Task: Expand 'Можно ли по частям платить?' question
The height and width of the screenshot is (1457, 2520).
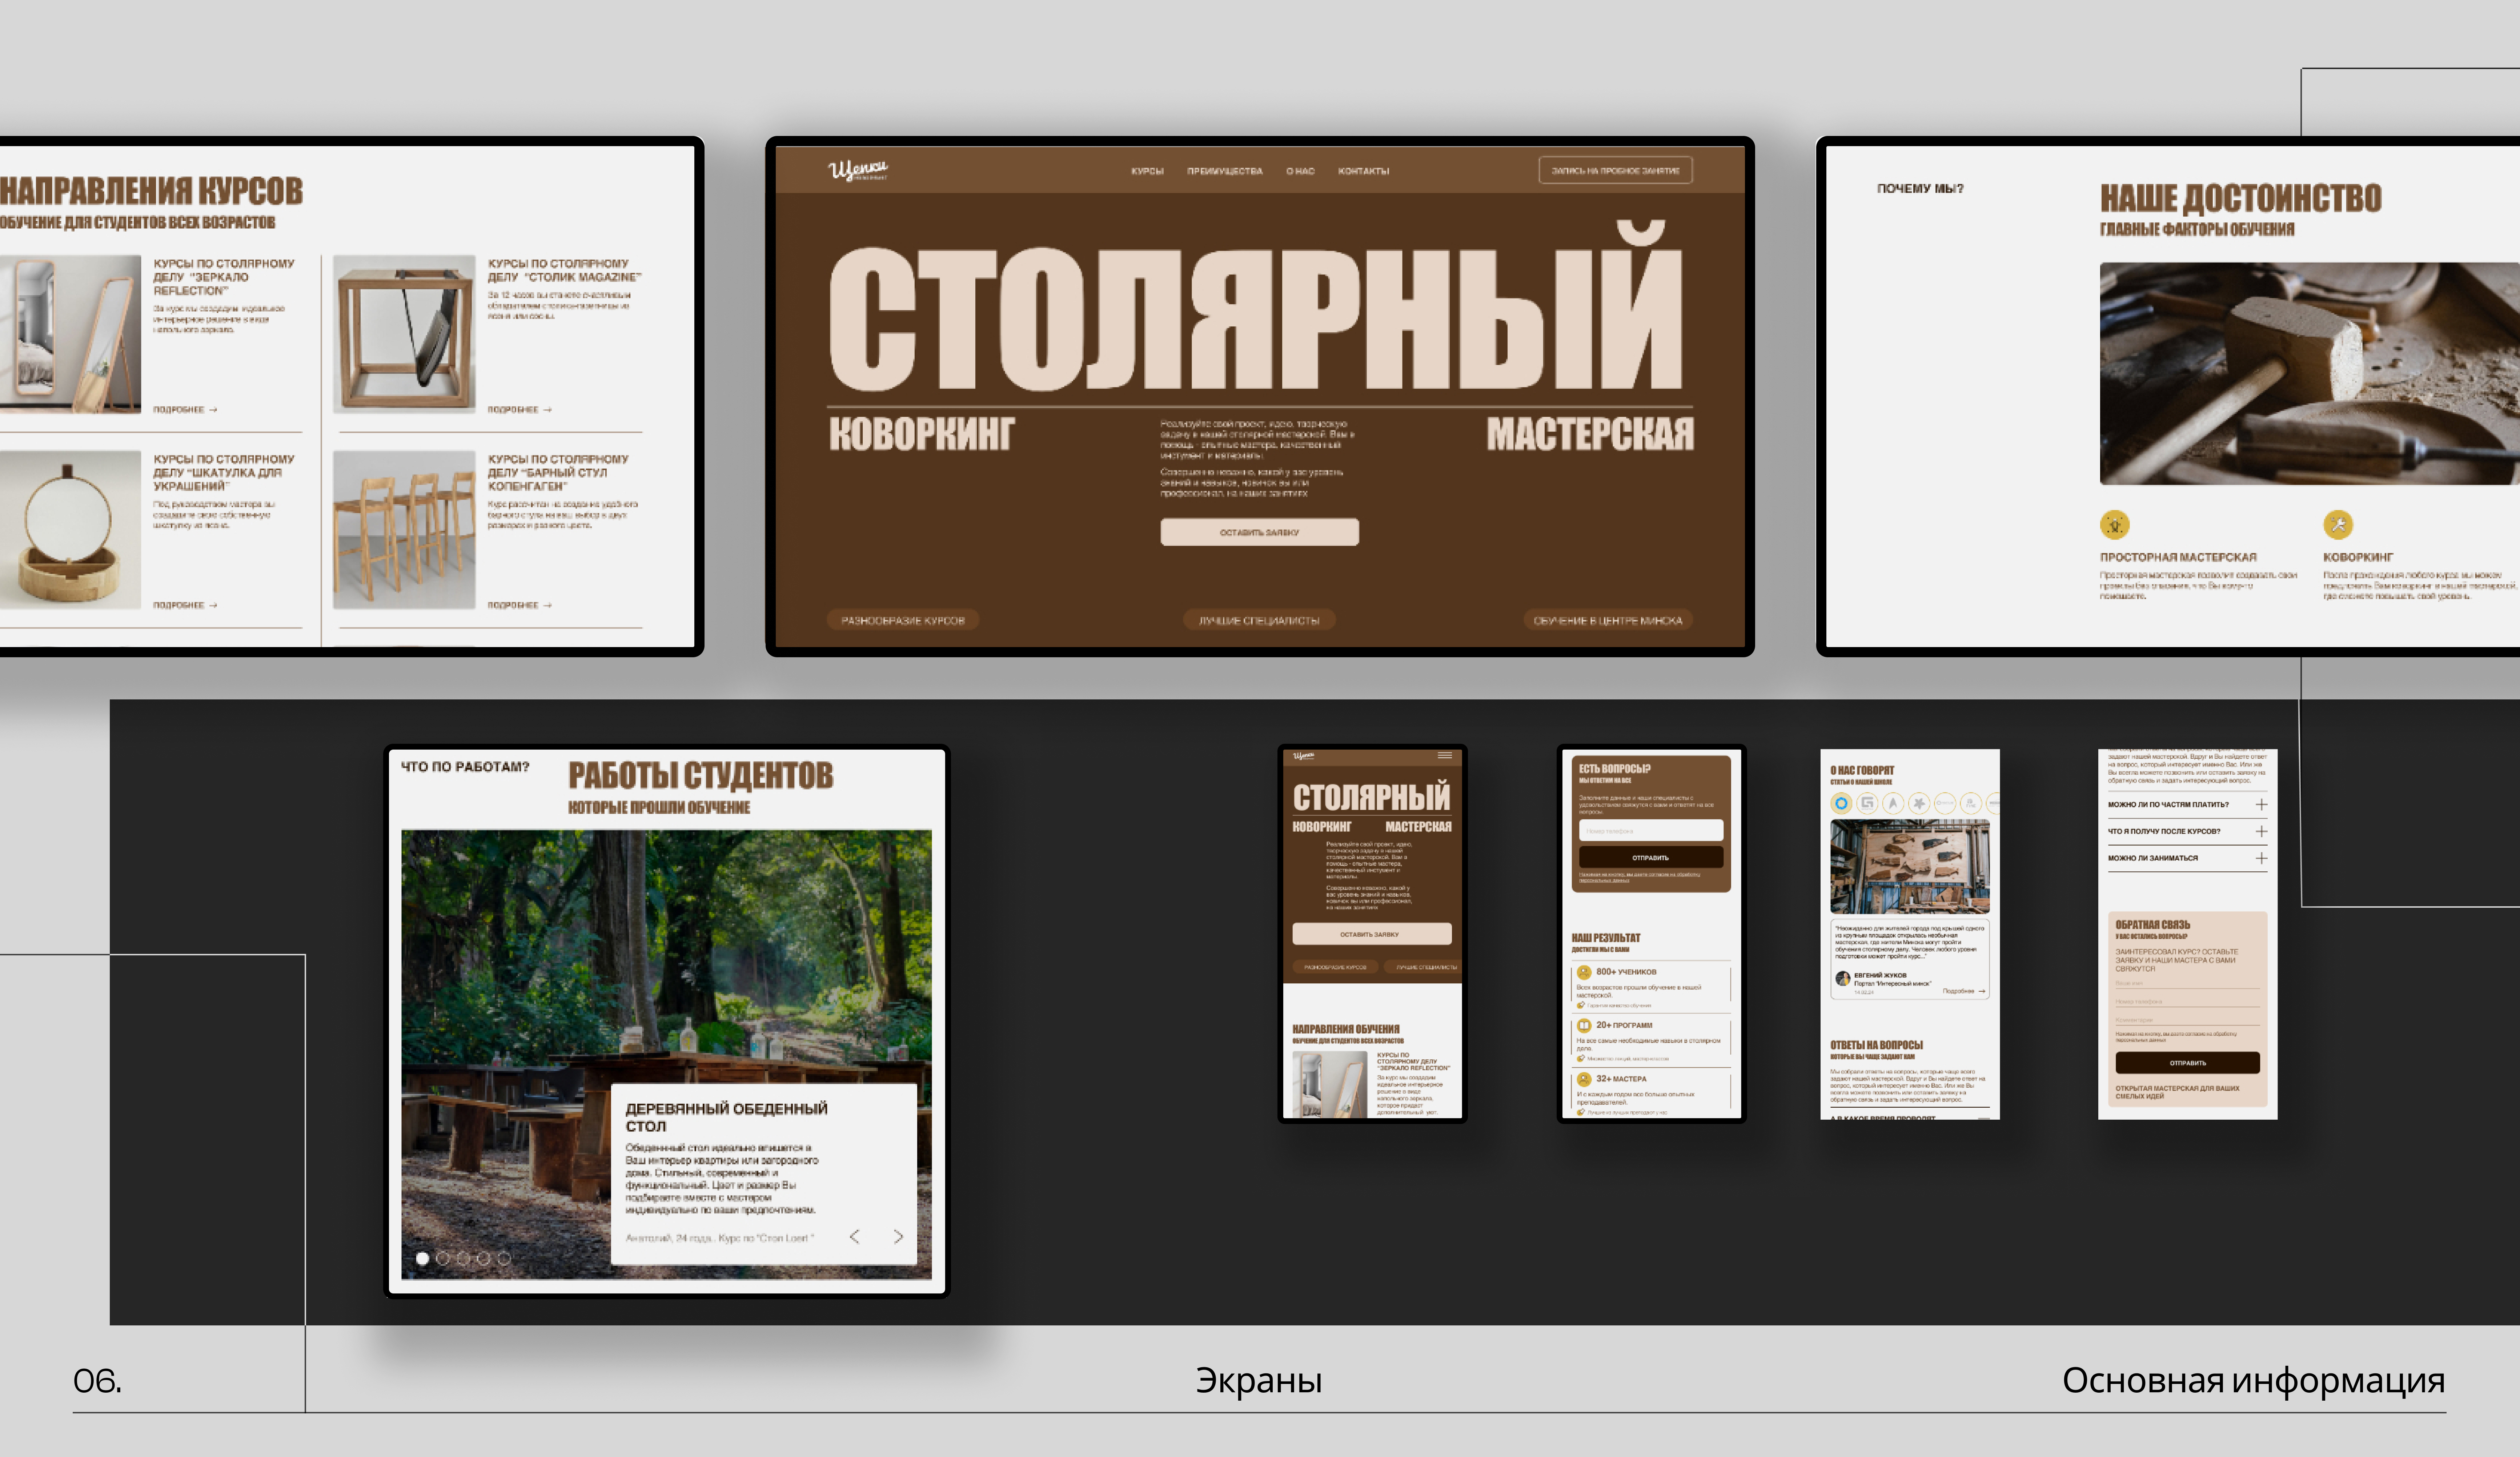Action: [2261, 804]
